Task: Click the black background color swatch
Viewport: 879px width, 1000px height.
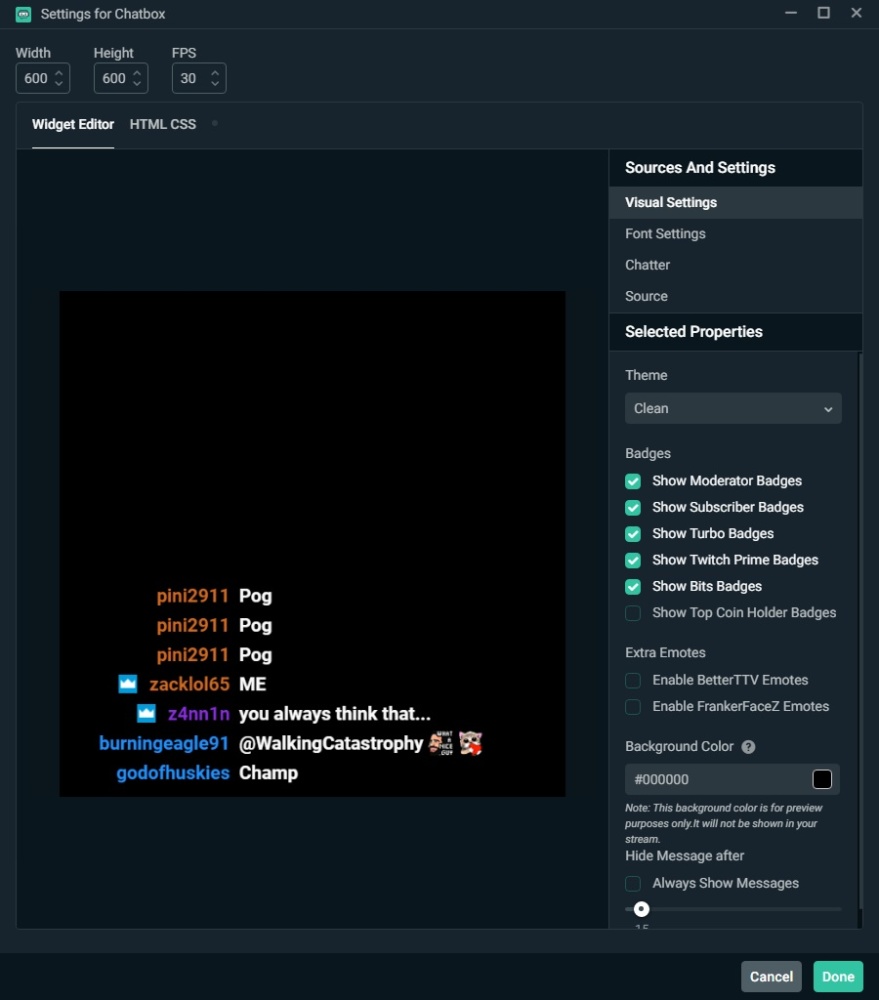Action: coord(822,779)
